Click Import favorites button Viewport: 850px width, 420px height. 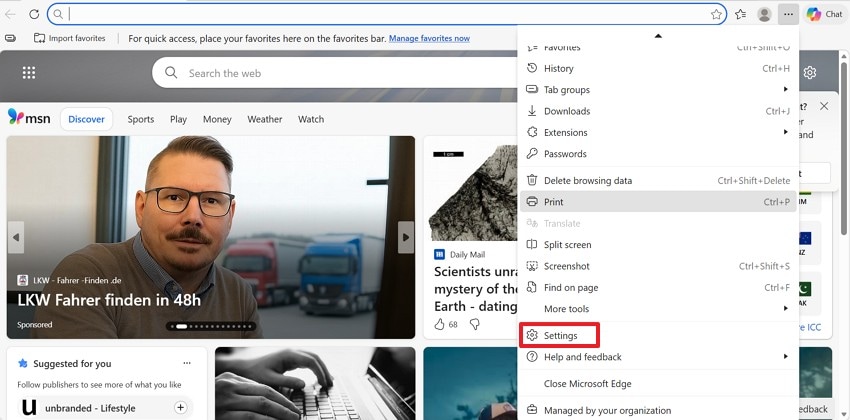pos(69,38)
